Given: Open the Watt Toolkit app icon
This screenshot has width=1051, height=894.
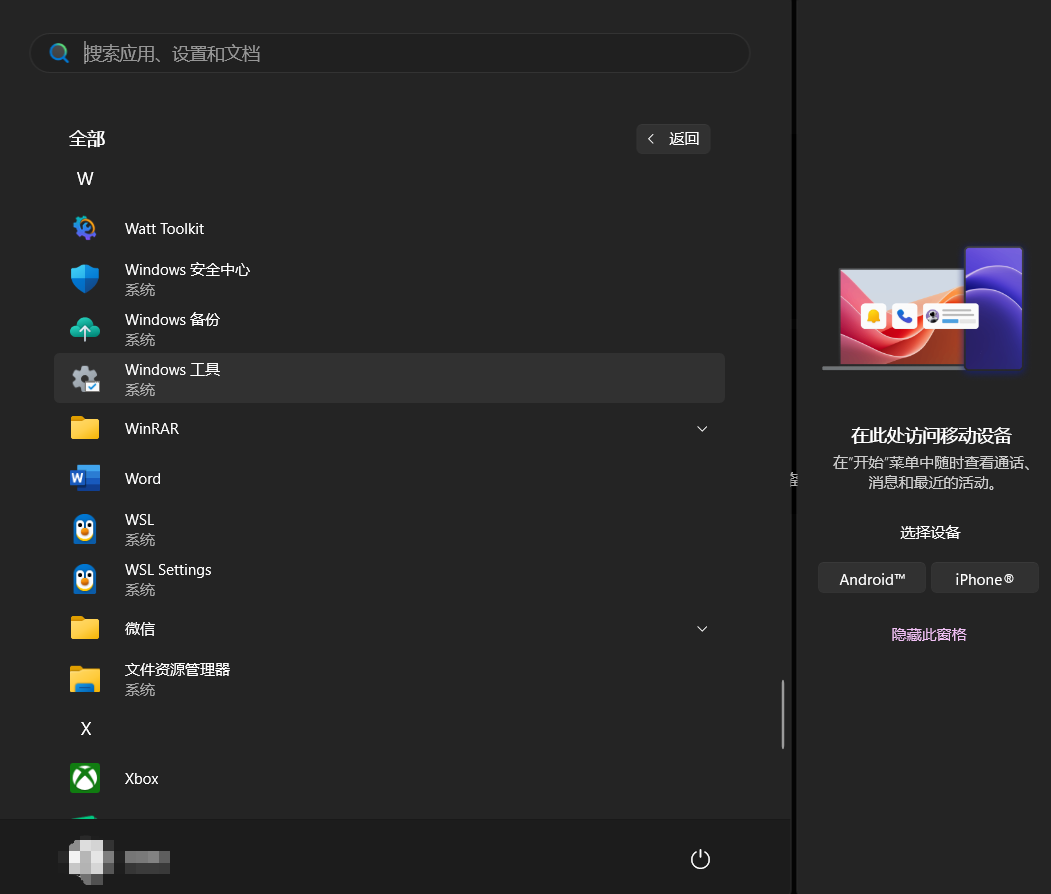Looking at the screenshot, I should [85, 229].
